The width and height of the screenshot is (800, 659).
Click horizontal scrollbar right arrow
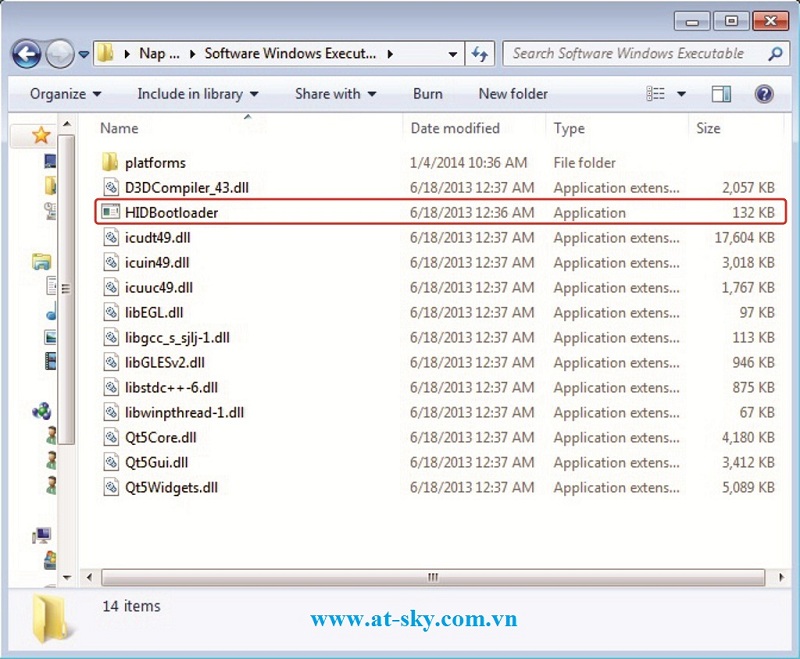tap(781, 577)
